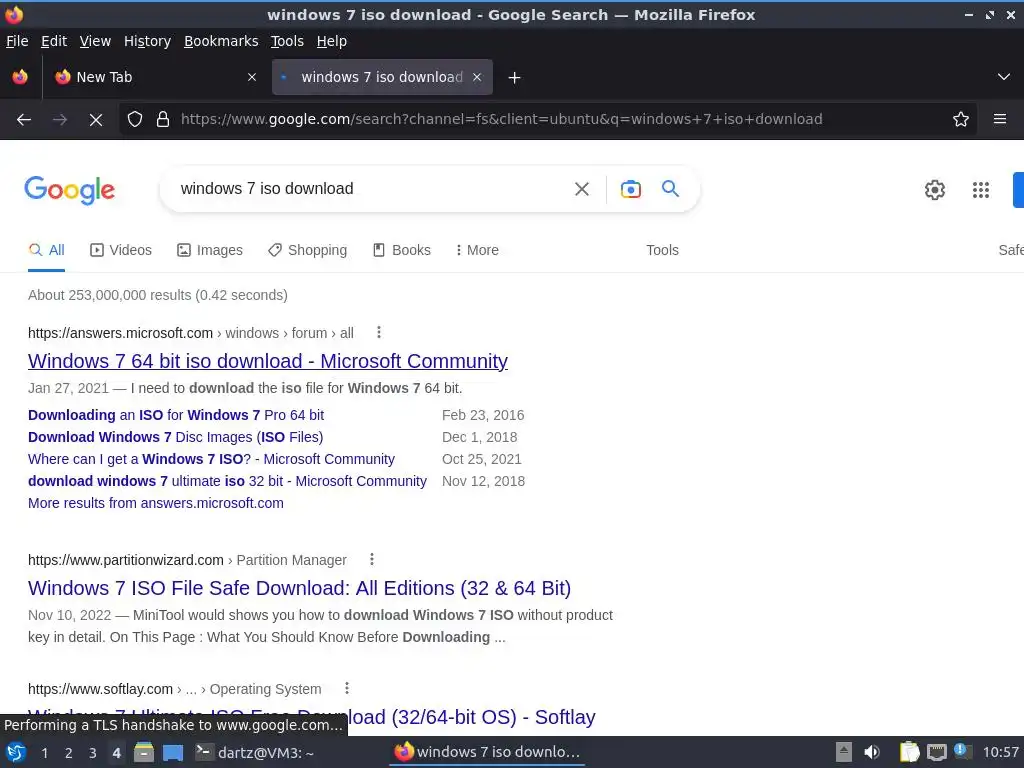Open options dots next to partitionwizard.com result
The width and height of the screenshot is (1024, 768).
pos(372,560)
